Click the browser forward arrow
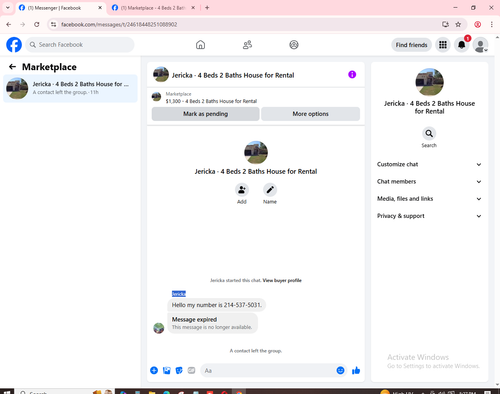 point(23,24)
